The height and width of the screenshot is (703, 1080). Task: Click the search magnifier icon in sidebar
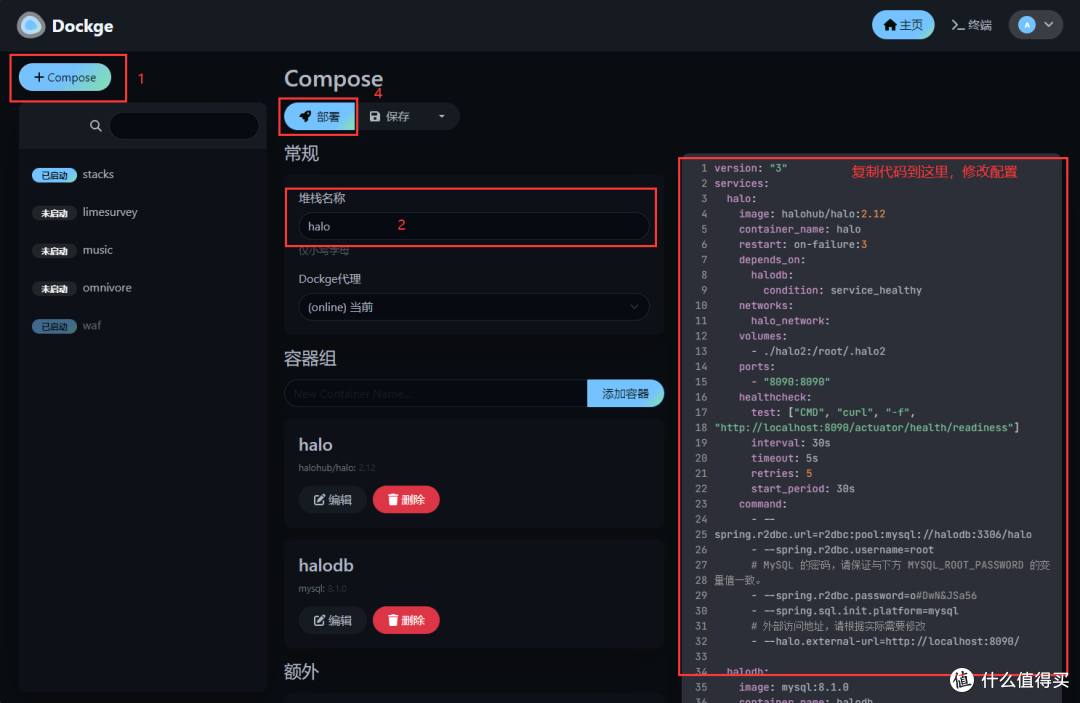pyautogui.click(x=95, y=125)
